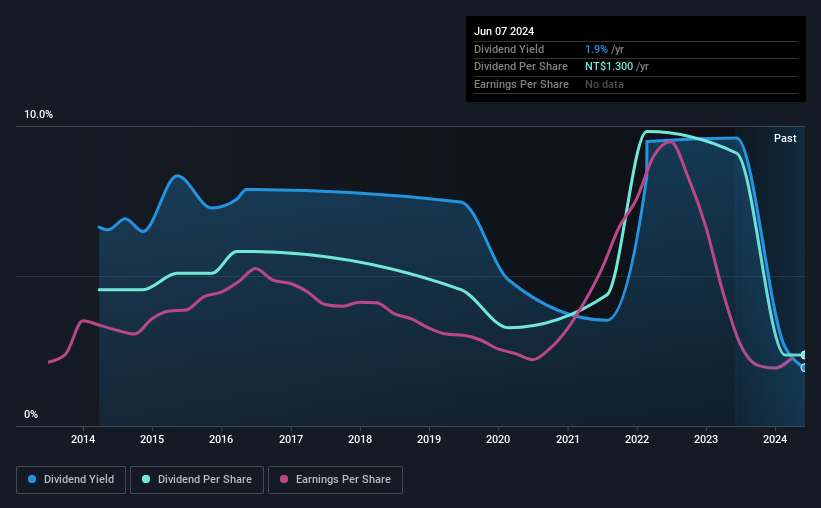
Task: Click the blue Dividend Yield legend dot
Action: point(32,479)
